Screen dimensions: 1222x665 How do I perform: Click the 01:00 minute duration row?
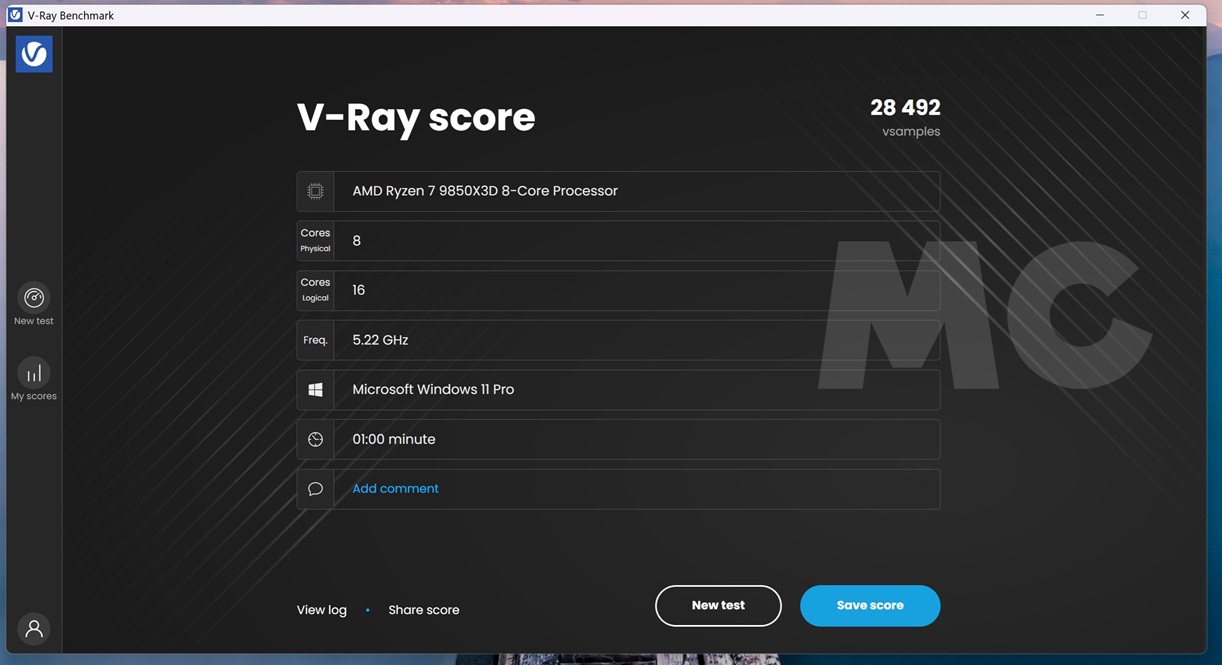pos(636,439)
